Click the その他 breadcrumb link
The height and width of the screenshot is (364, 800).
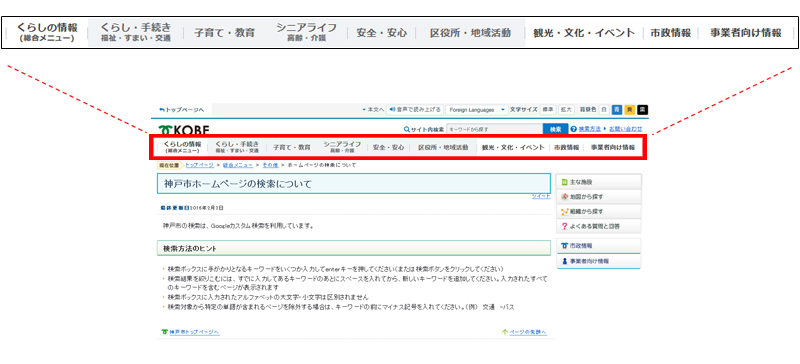tap(270, 165)
